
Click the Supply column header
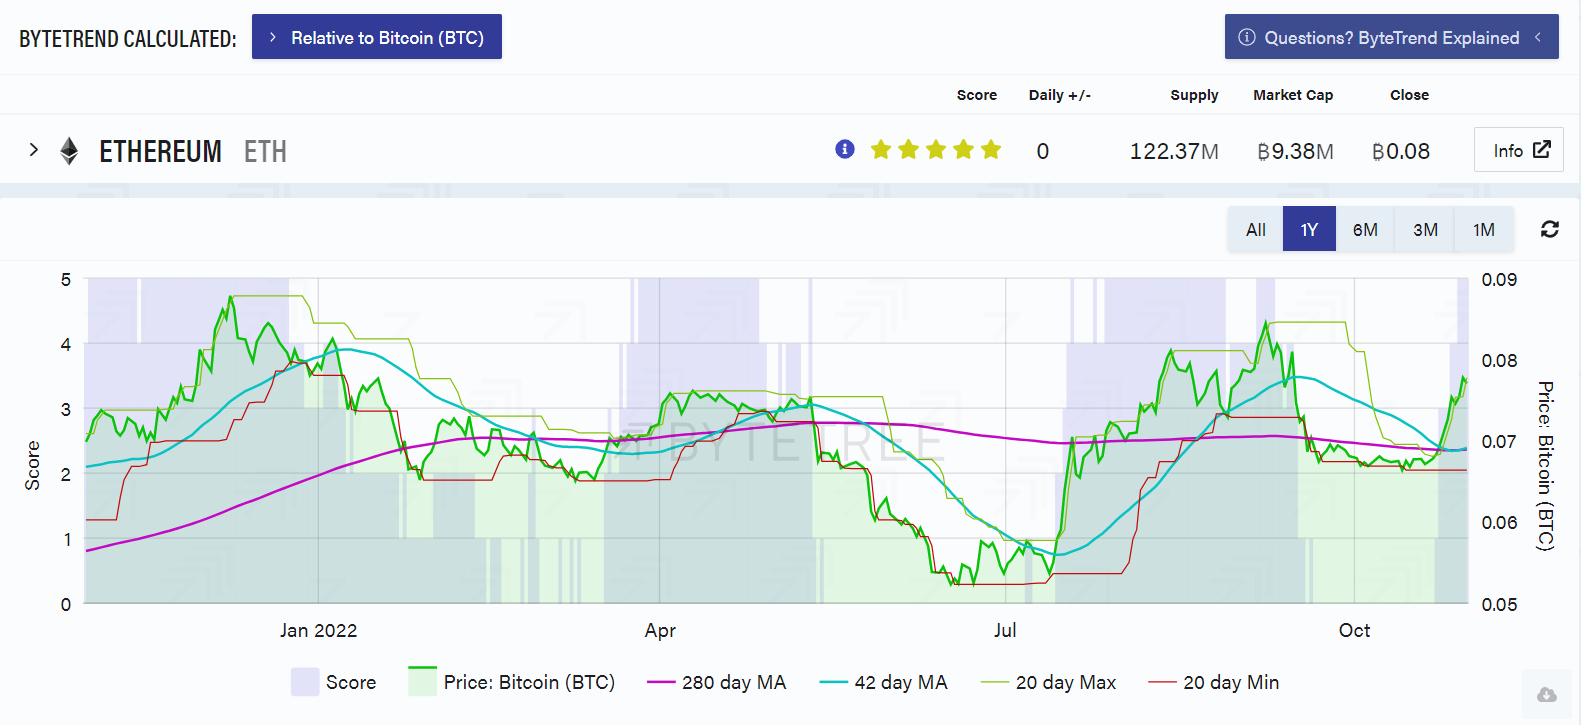pos(1194,95)
